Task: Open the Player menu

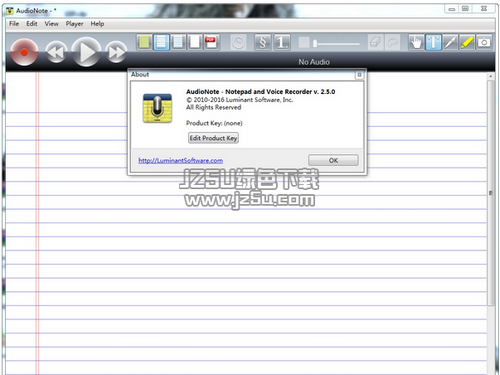Action: pyautogui.click(x=74, y=24)
